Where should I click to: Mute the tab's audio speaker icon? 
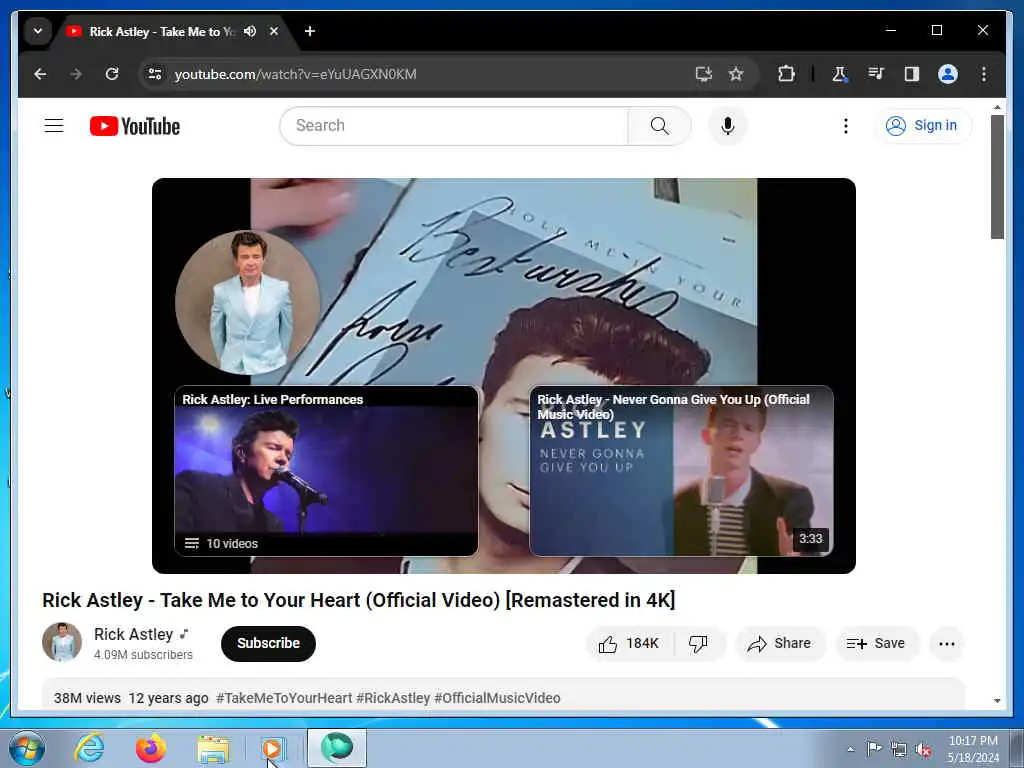(x=250, y=31)
